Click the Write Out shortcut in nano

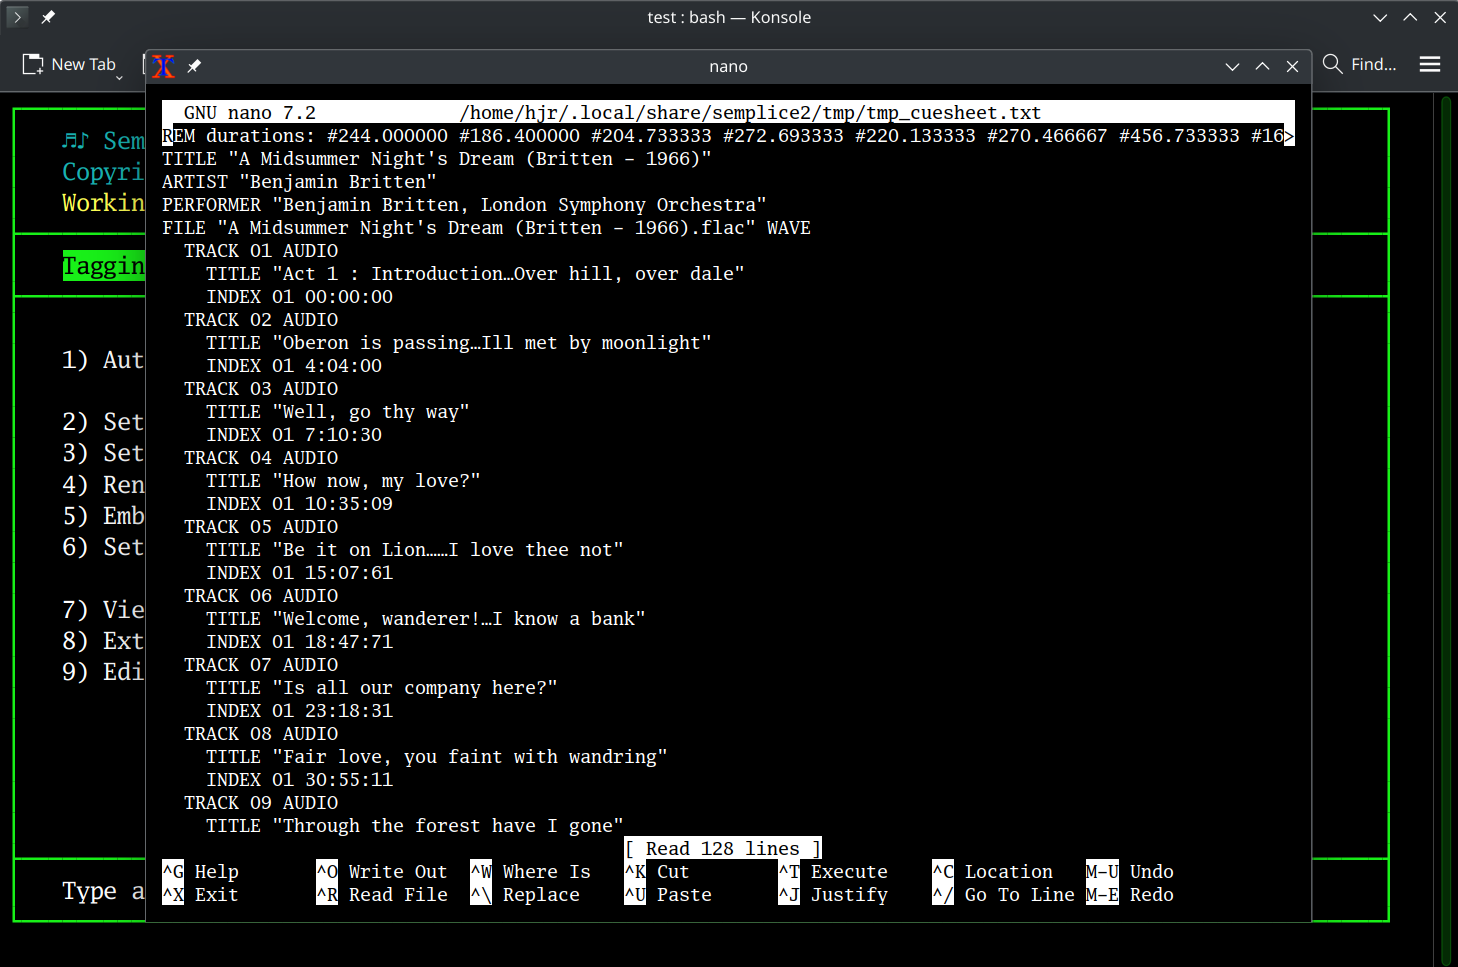pyautogui.click(x=398, y=871)
